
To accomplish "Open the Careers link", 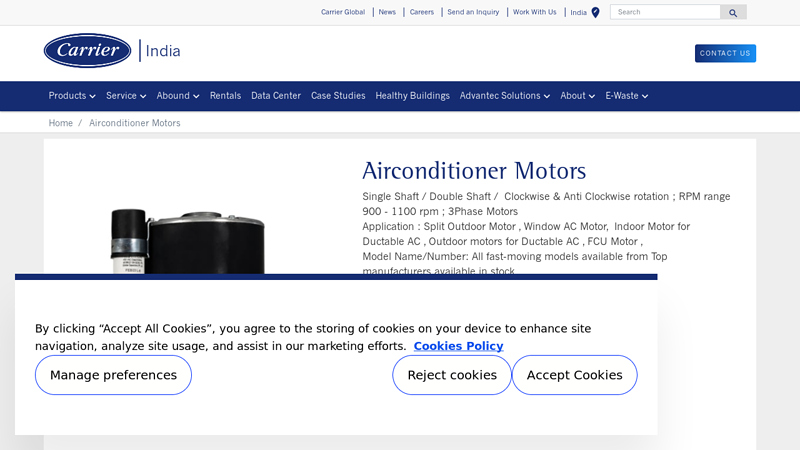I will [421, 12].
